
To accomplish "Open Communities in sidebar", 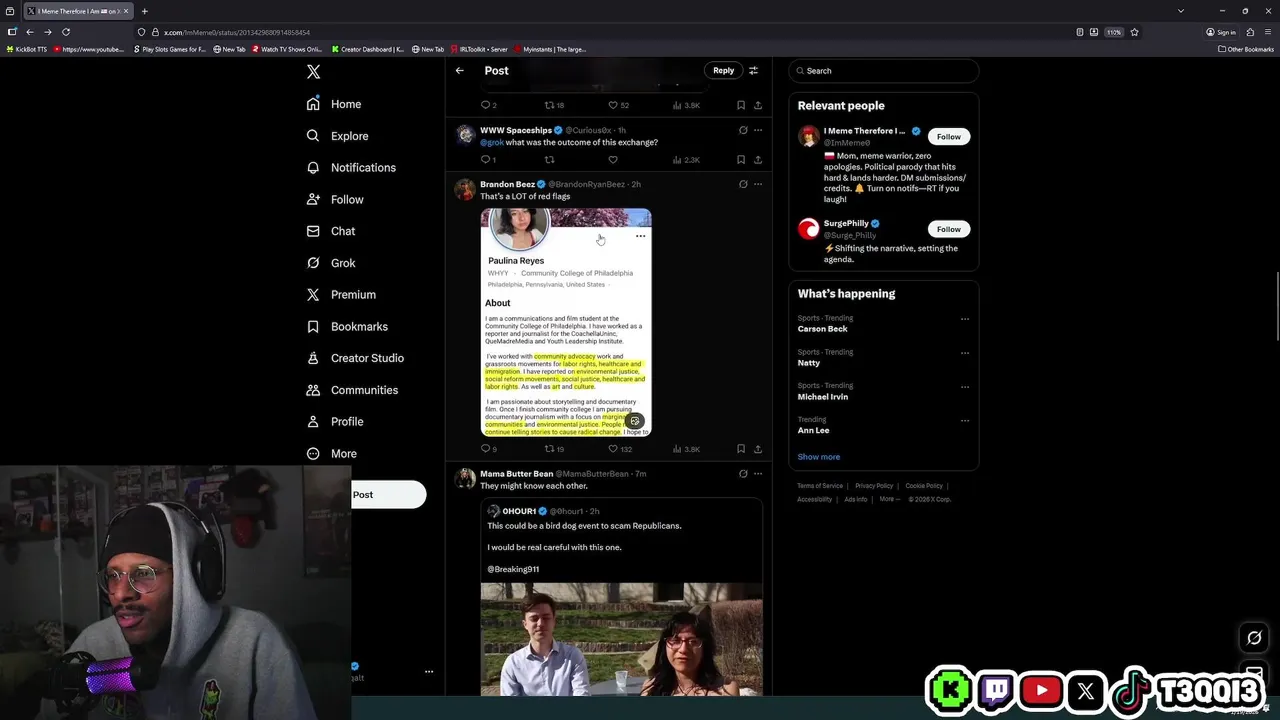I will pyautogui.click(x=352, y=390).
